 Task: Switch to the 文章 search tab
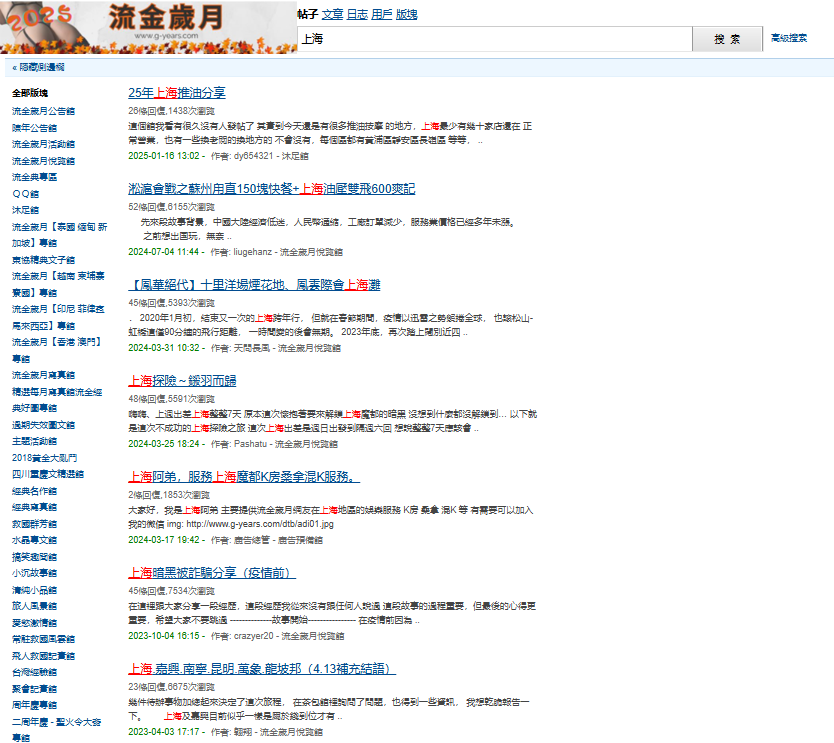(332, 14)
